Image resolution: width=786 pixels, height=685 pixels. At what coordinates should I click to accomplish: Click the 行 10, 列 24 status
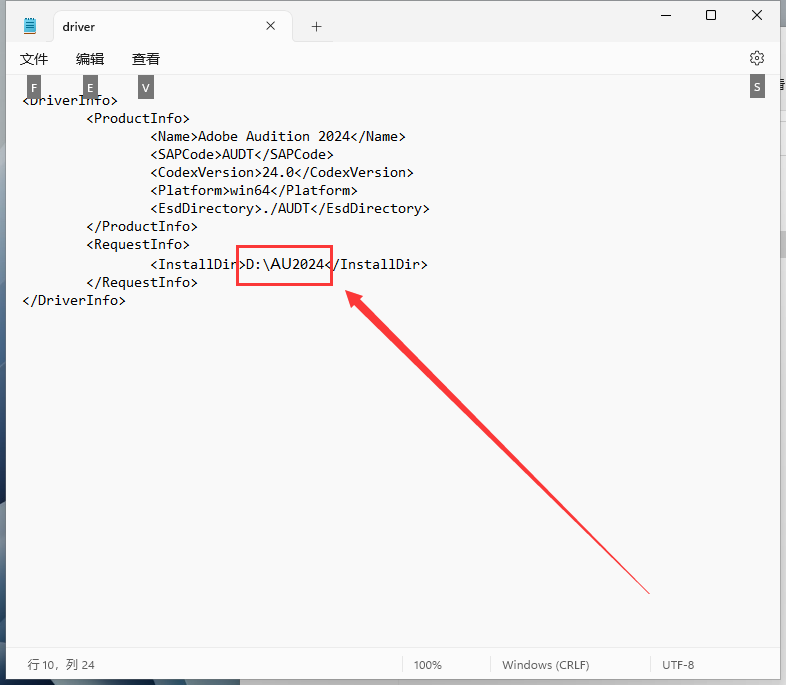[x=61, y=664]
